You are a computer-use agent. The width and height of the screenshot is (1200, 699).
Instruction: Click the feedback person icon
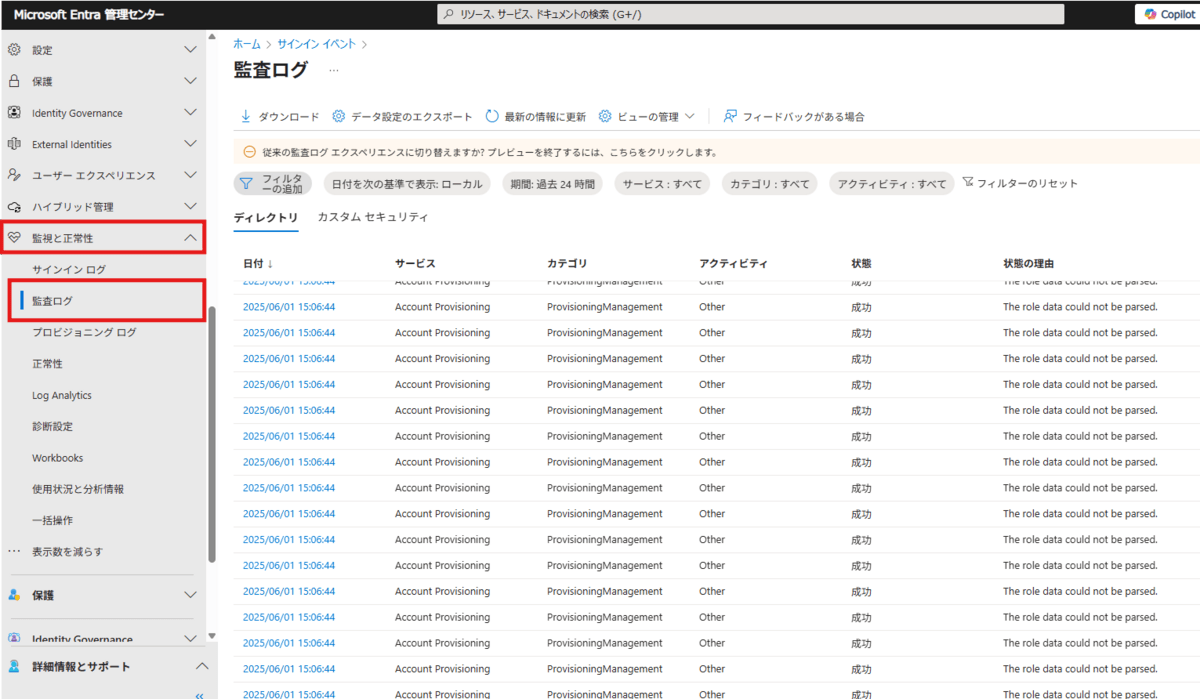pyautogui.click(x=730, y=116)
